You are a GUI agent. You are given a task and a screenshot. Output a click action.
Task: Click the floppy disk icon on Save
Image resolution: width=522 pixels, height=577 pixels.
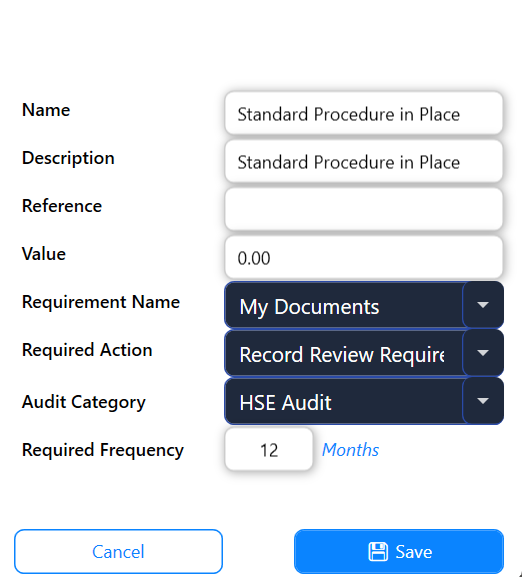(378, 552)
